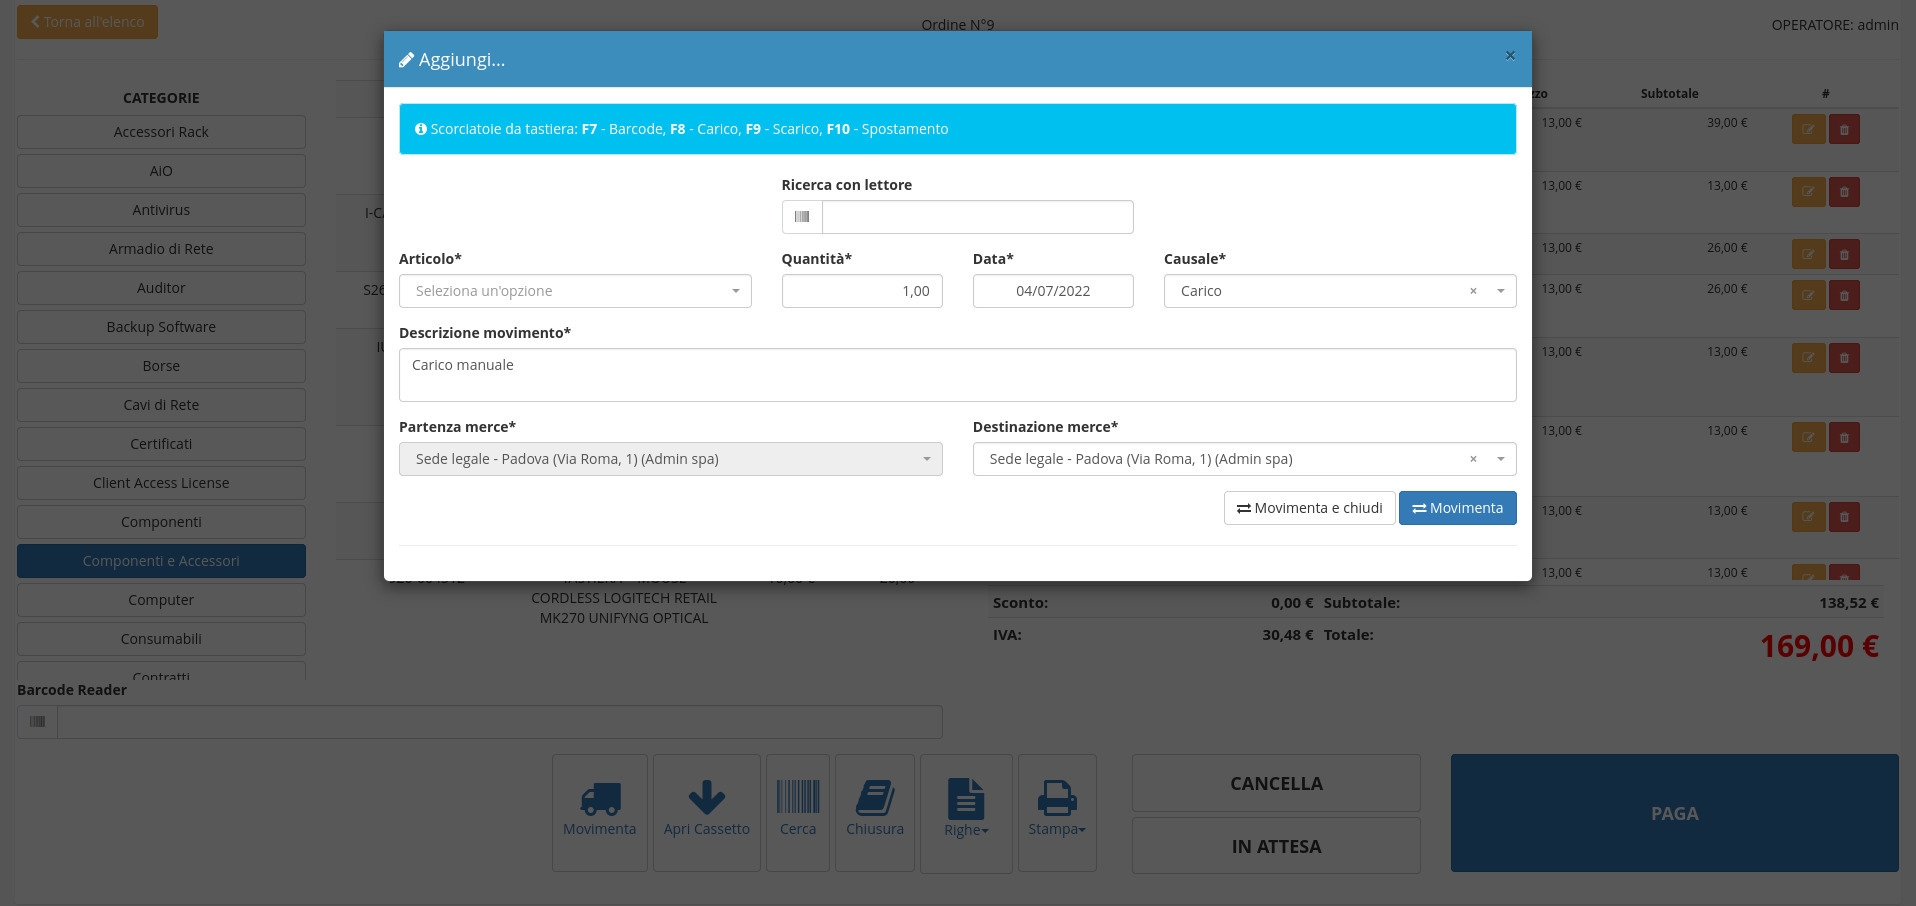Expand the Causale dropdown

(1500, 291)
